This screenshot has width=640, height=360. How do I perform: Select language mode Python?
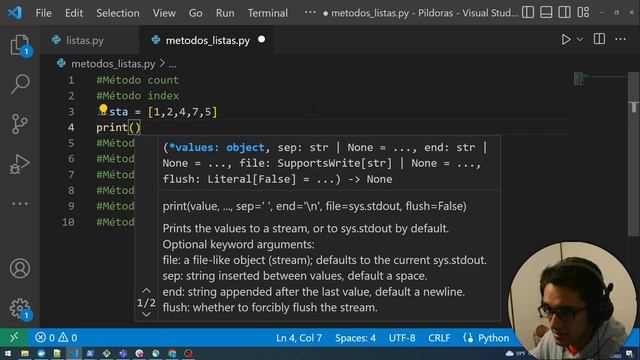click(x=493, y=338)
